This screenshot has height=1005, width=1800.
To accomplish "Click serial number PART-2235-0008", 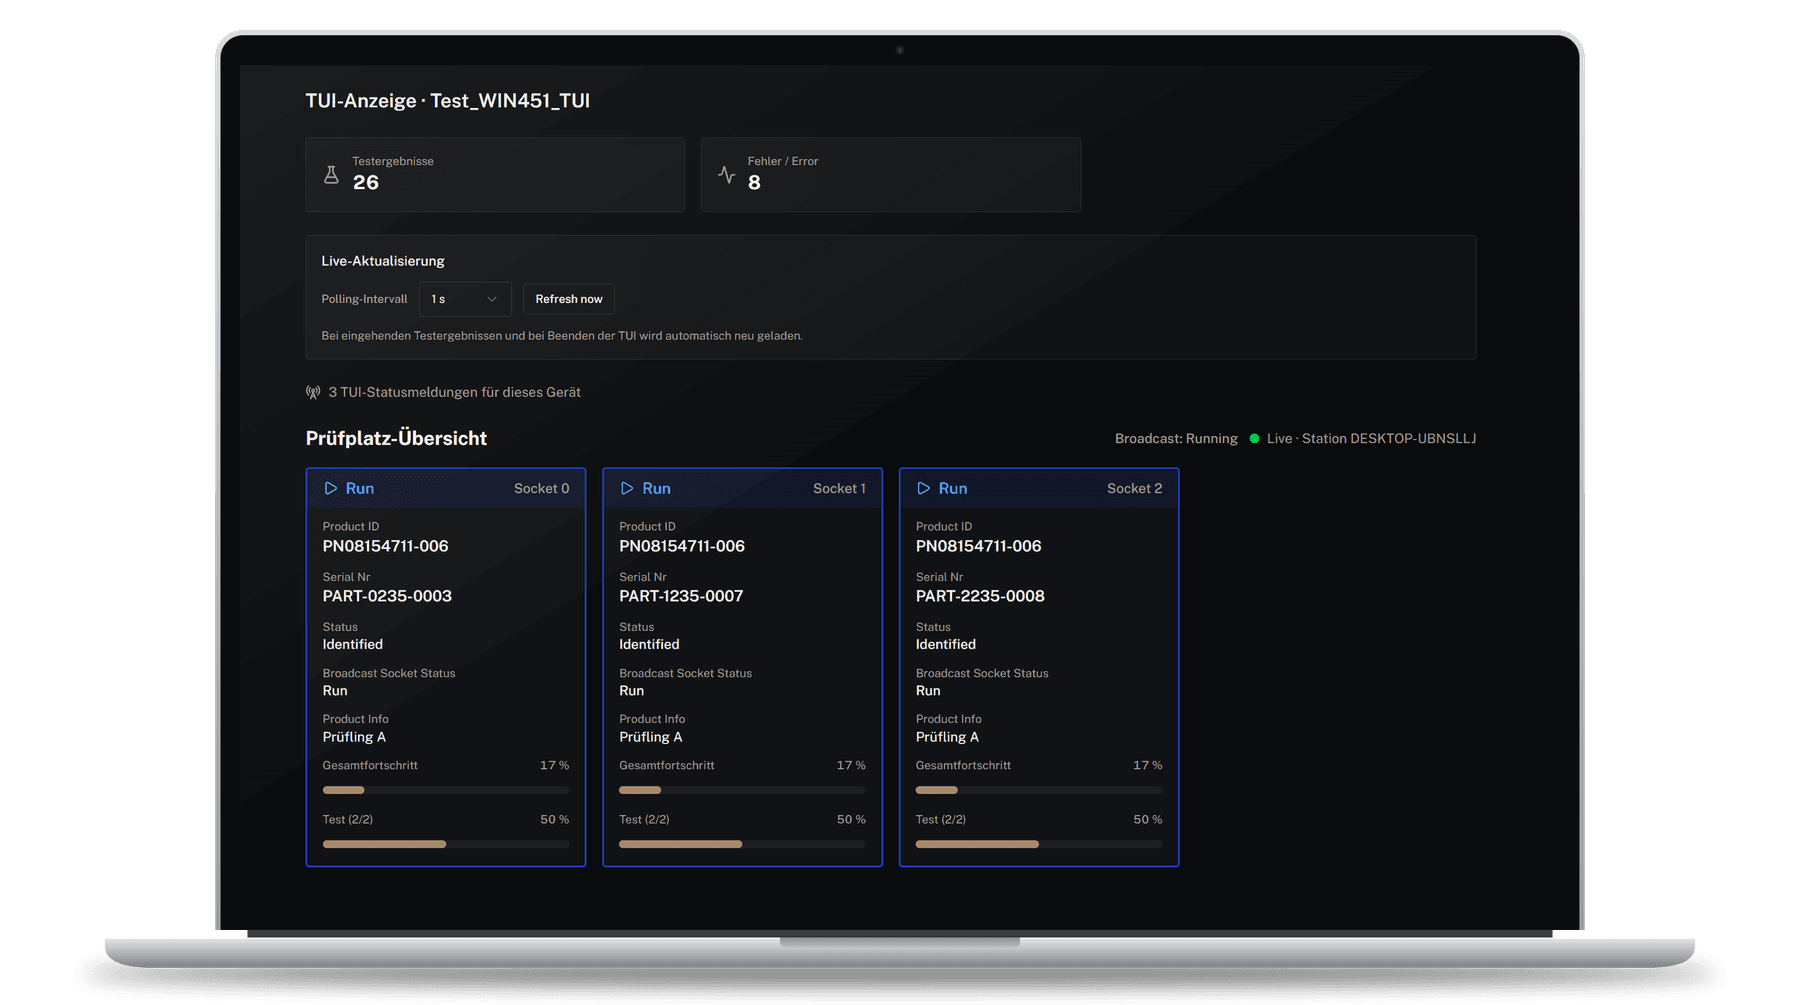I will pyautogui.click(x=980, y=596).
